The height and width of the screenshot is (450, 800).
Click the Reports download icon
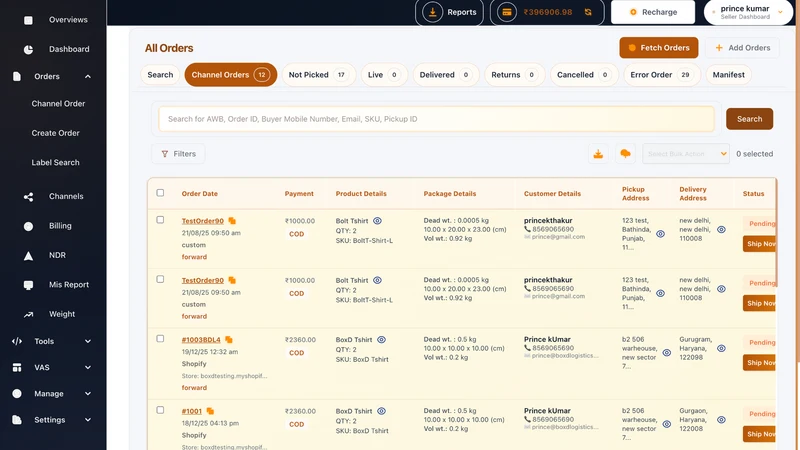click(433, 12)
